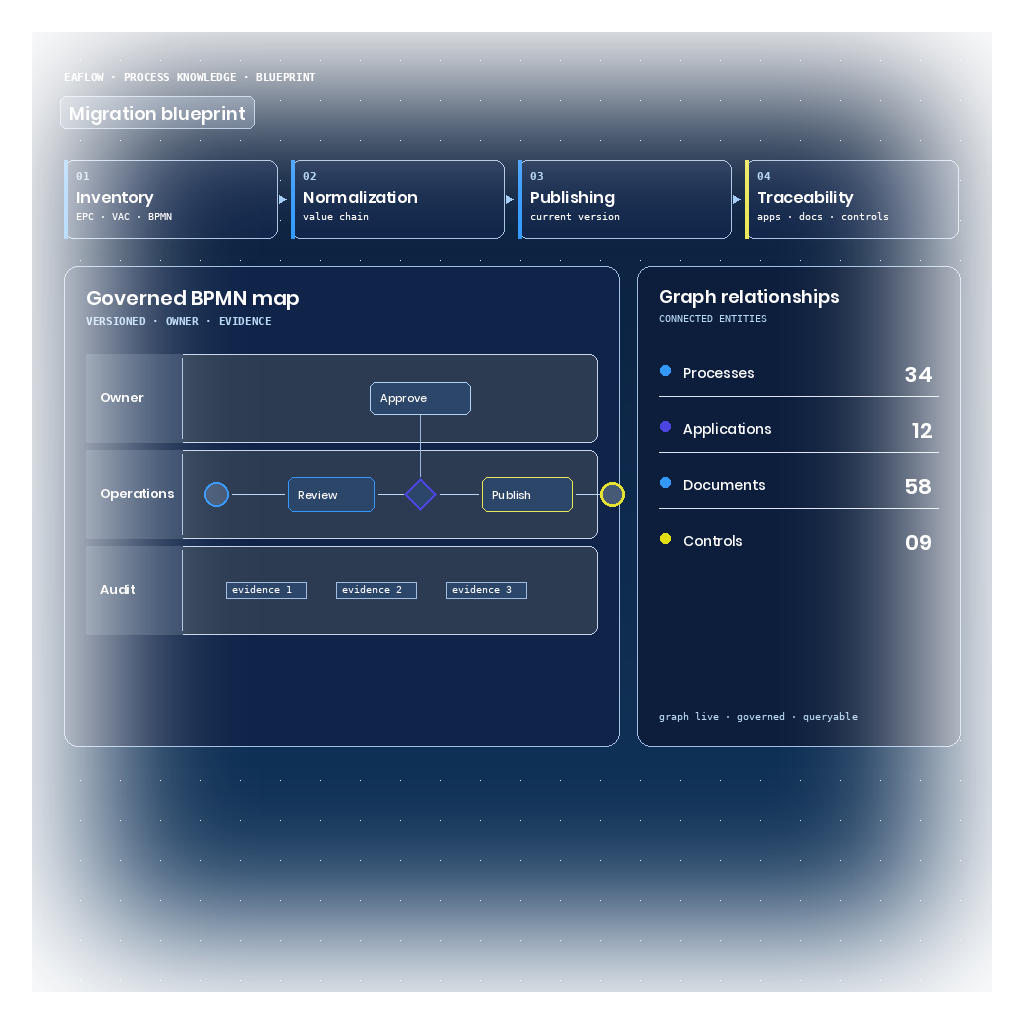Select the Owner swimlane label

[122, 398]
